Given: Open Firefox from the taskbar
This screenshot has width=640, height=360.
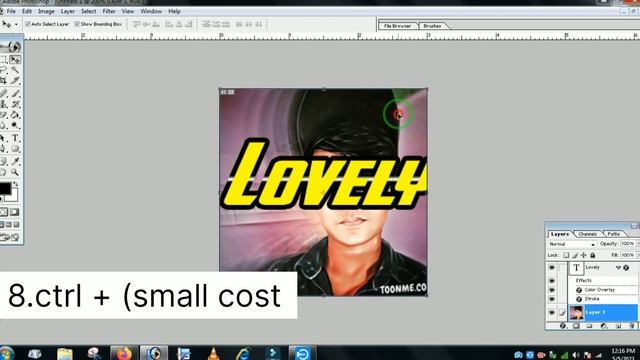Looking at the screenshot, I should [124, 353].
